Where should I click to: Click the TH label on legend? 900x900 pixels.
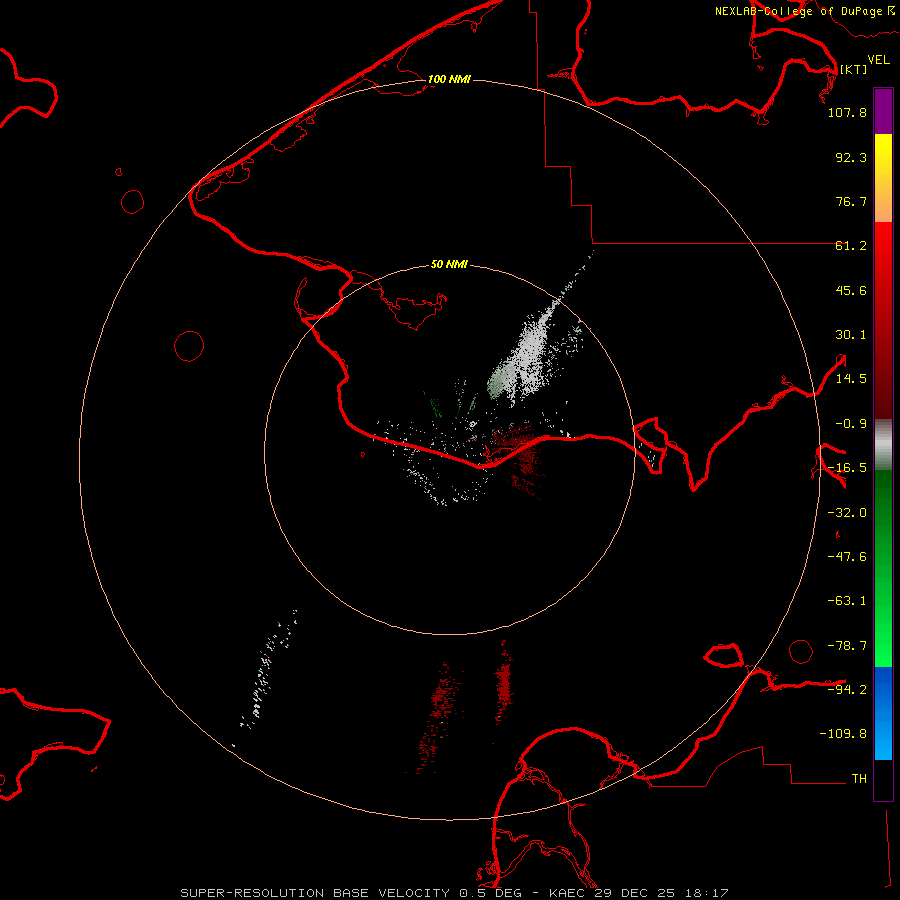pyautogui.click(x=859, y=778)
